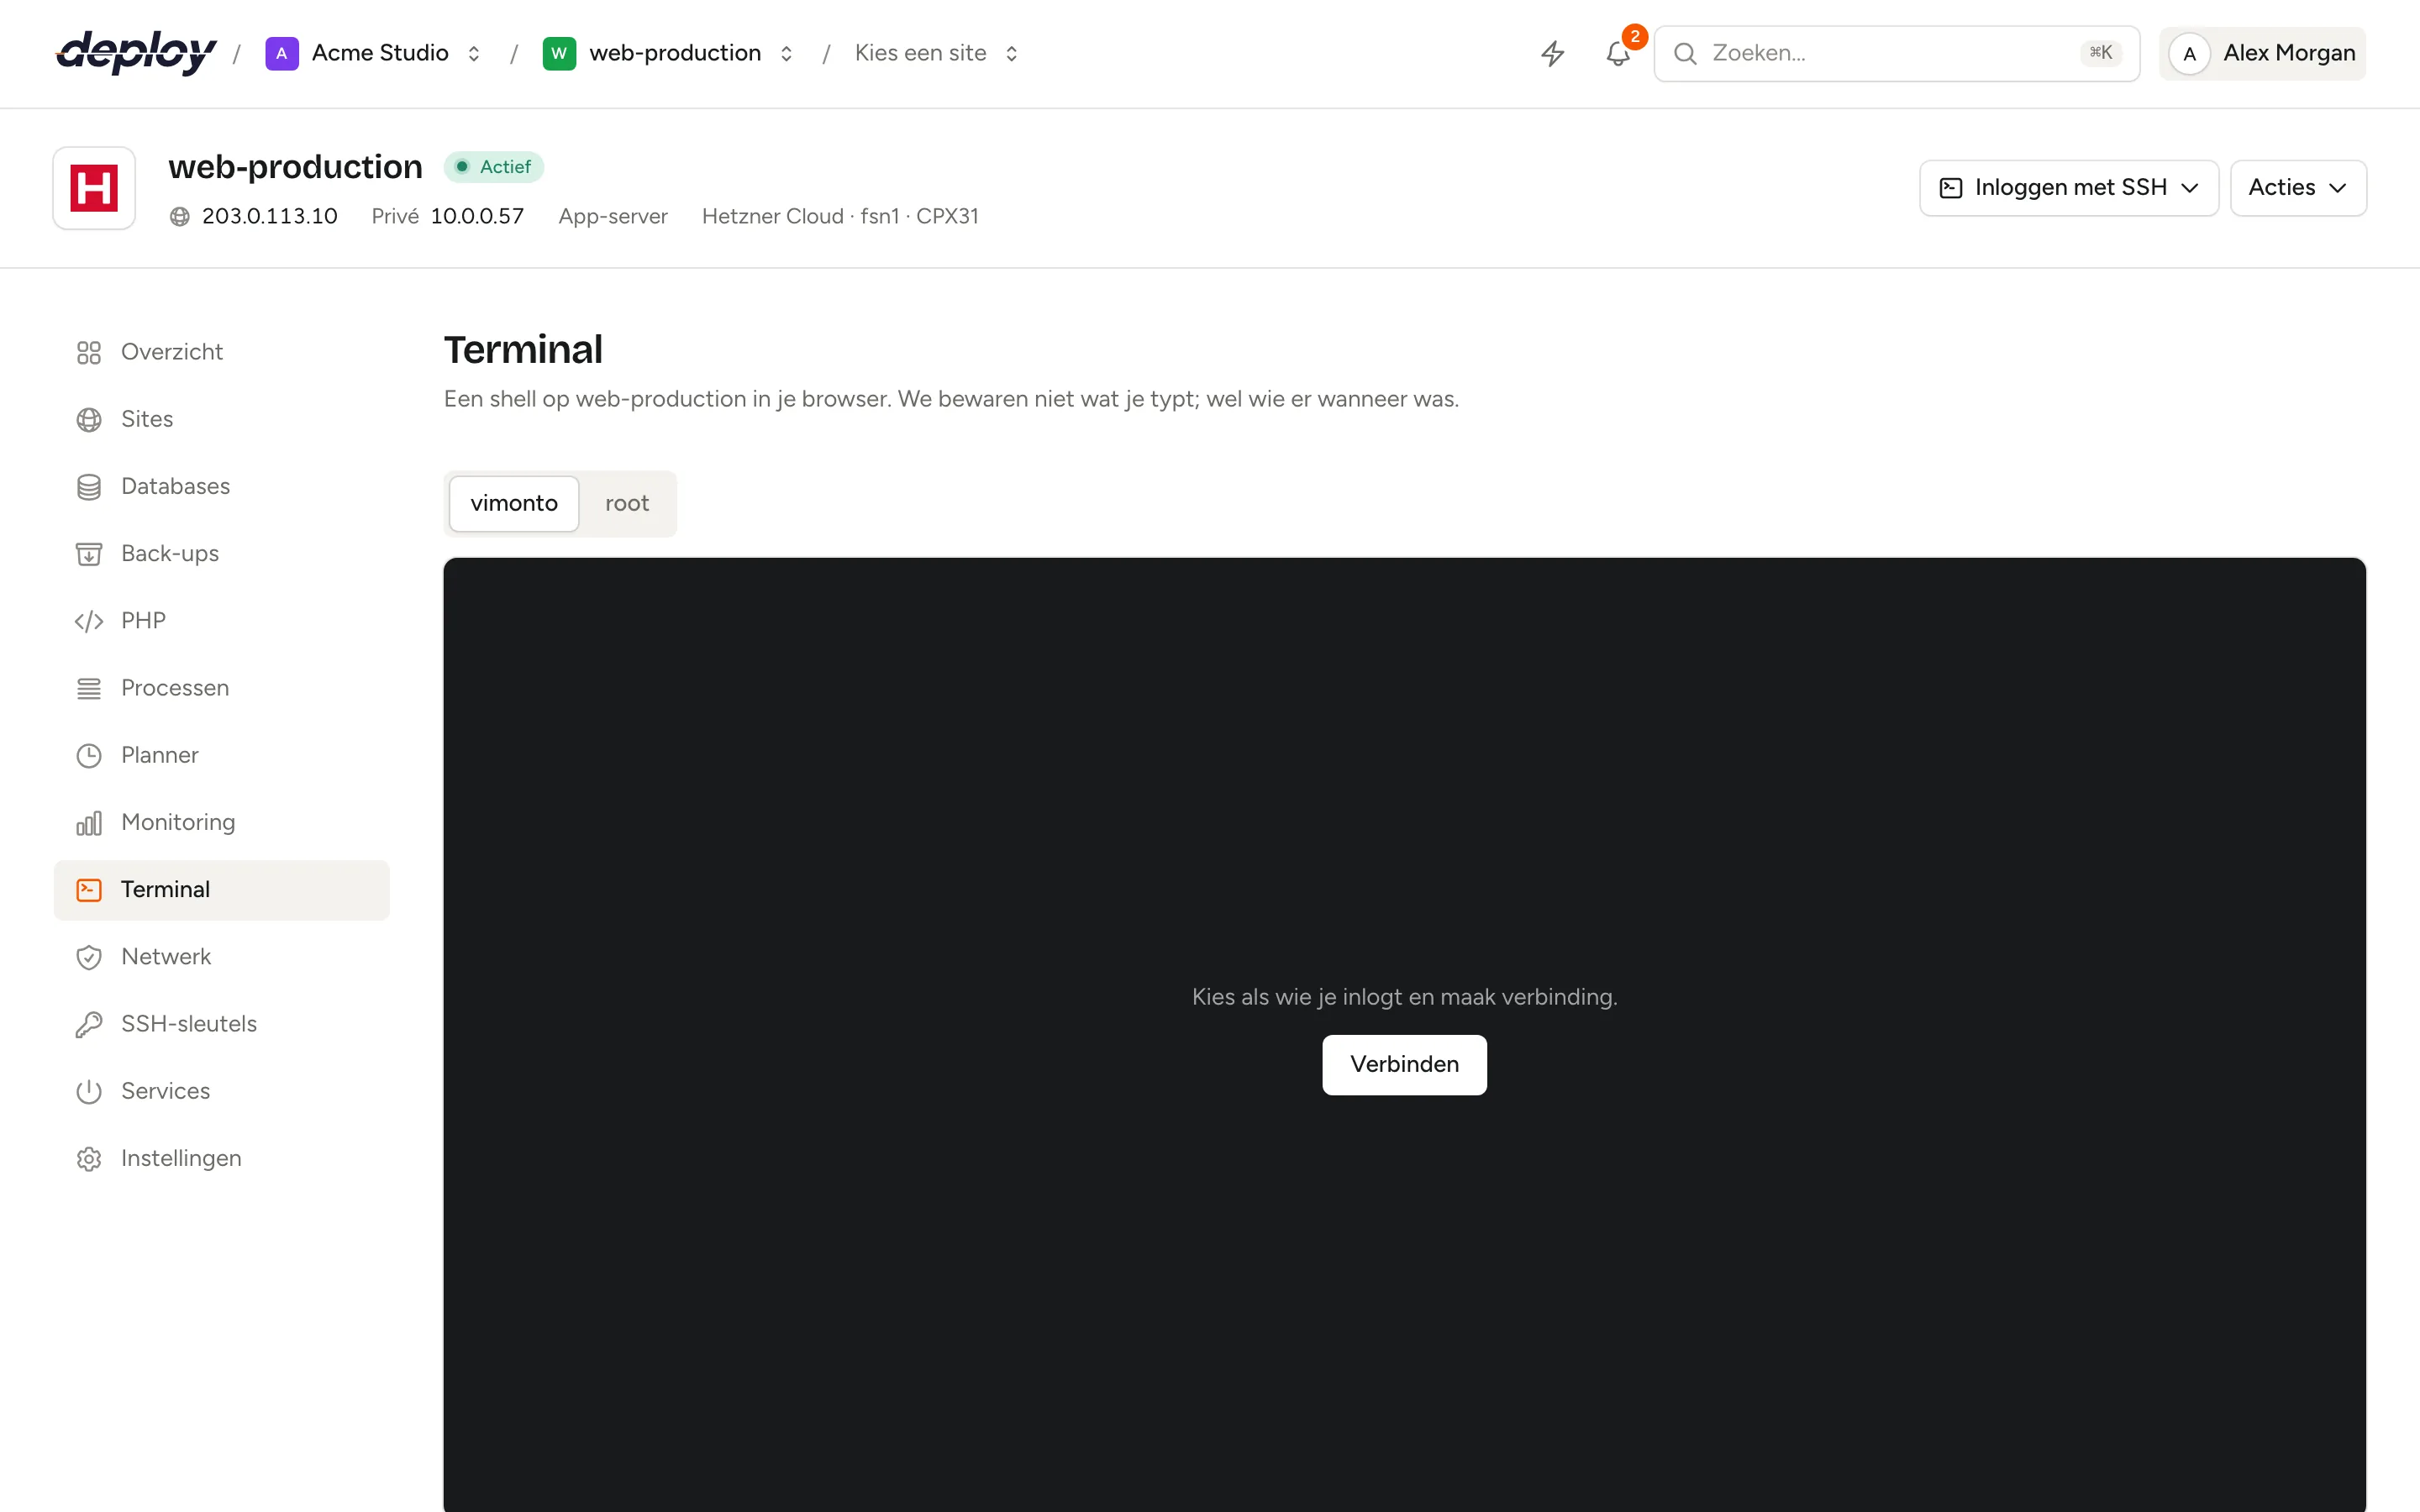Click the search magnifier icon

[x=1685, y=53]
